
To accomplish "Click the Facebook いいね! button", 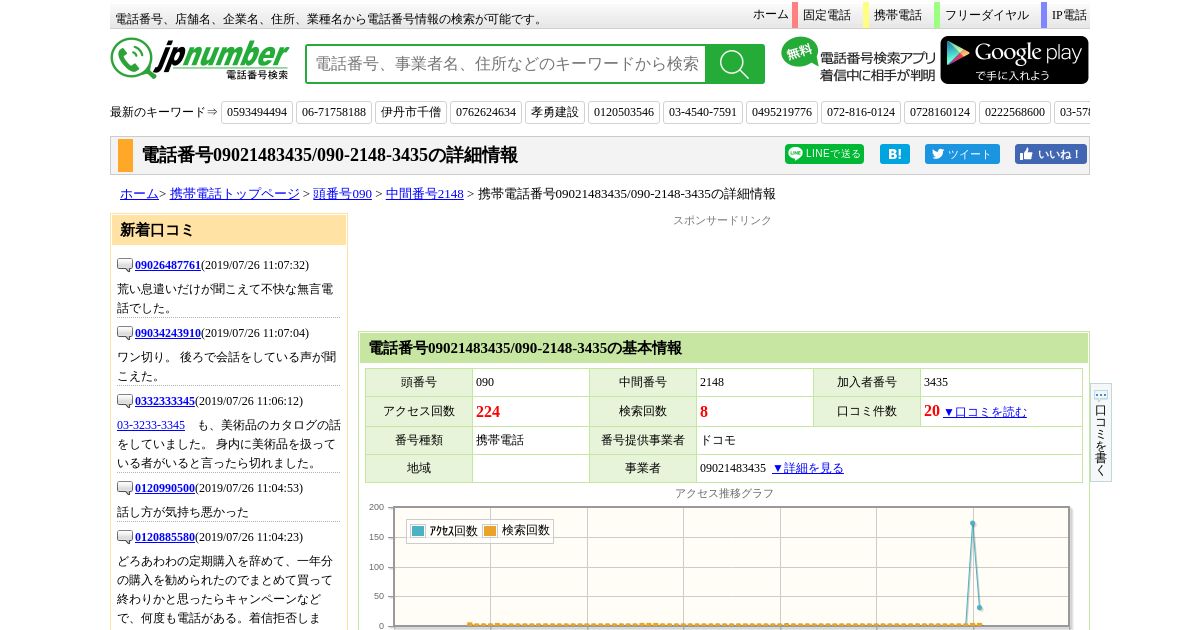I will point(1050,154).
